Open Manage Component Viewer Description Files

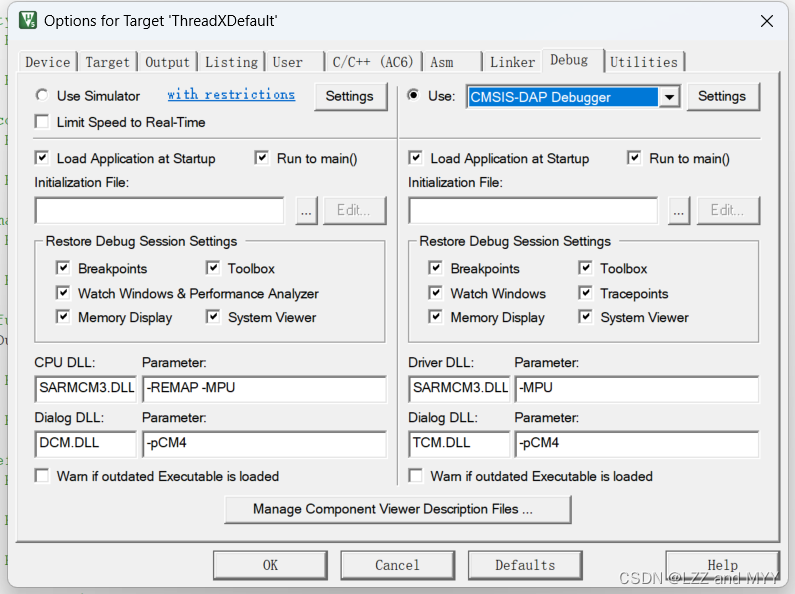(398, 509)
